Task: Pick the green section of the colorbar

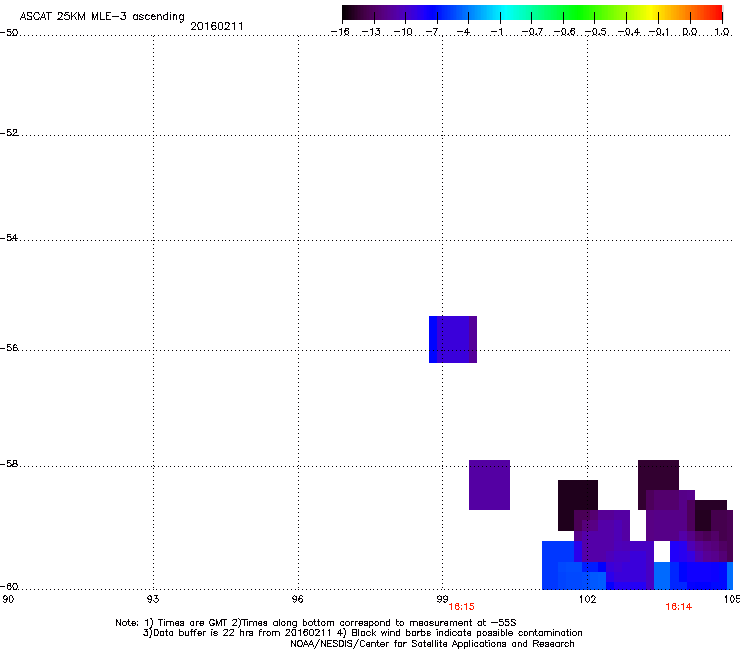Action: (579, 12)
